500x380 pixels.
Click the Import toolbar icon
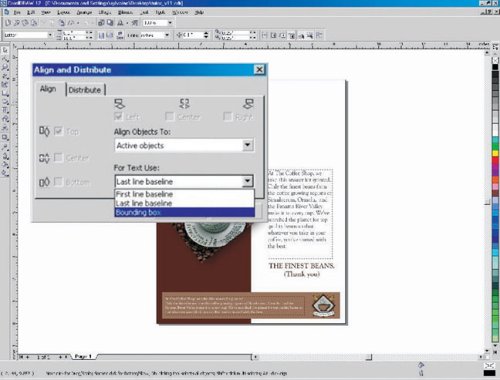(101, 23)
